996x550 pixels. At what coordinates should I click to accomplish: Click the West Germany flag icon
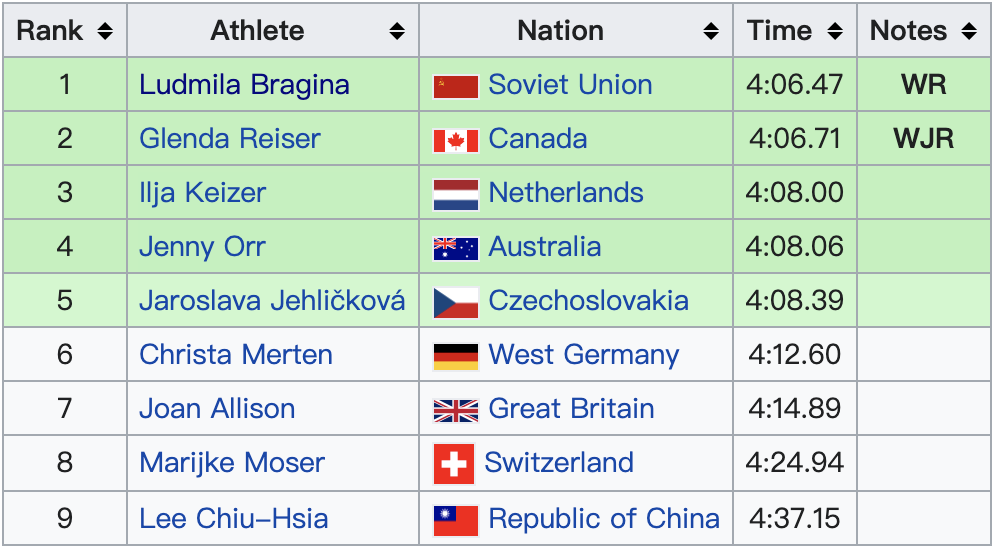(455, 356)
